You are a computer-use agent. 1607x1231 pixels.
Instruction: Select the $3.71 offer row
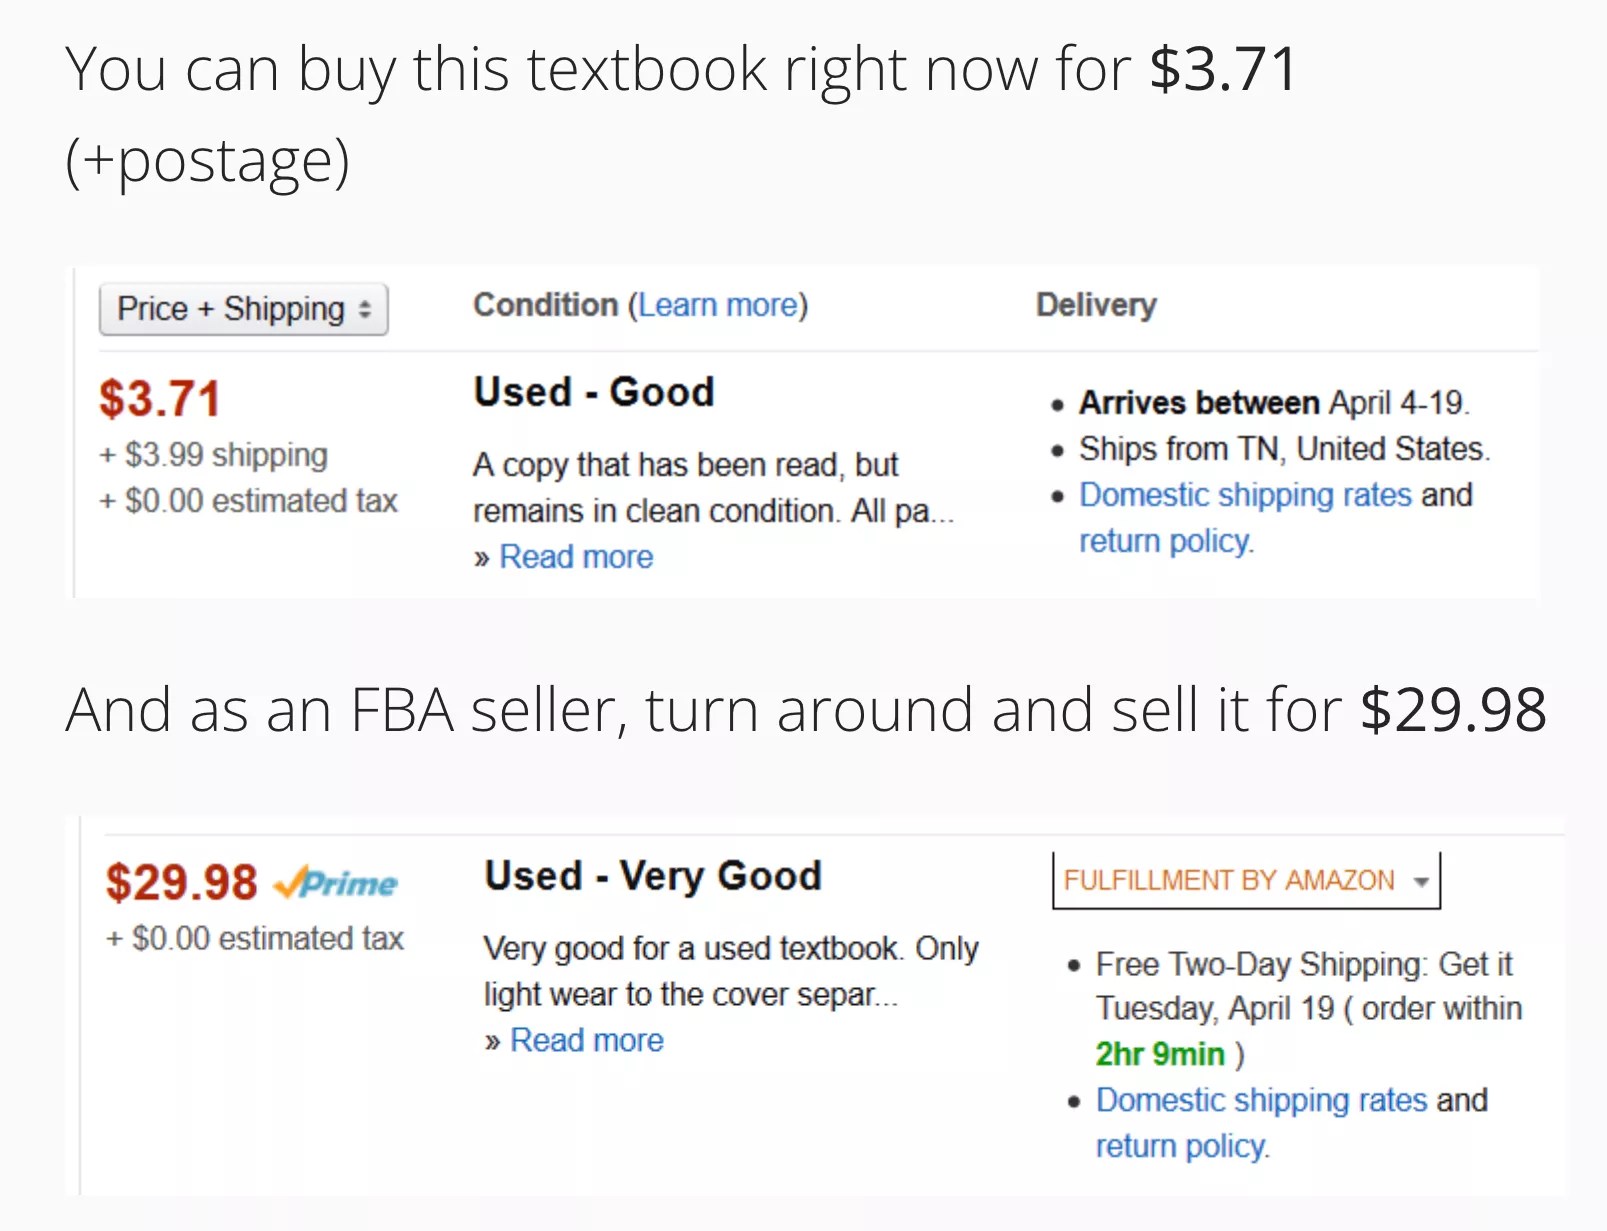click(x=160, y=397)
